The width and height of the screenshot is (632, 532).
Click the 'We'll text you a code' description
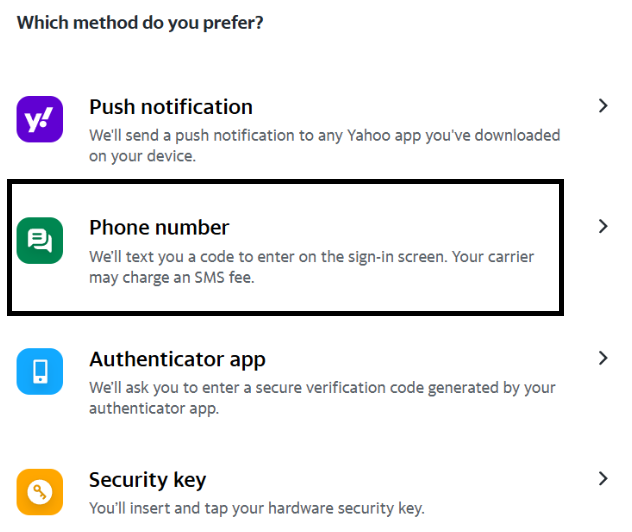[311, 257]
